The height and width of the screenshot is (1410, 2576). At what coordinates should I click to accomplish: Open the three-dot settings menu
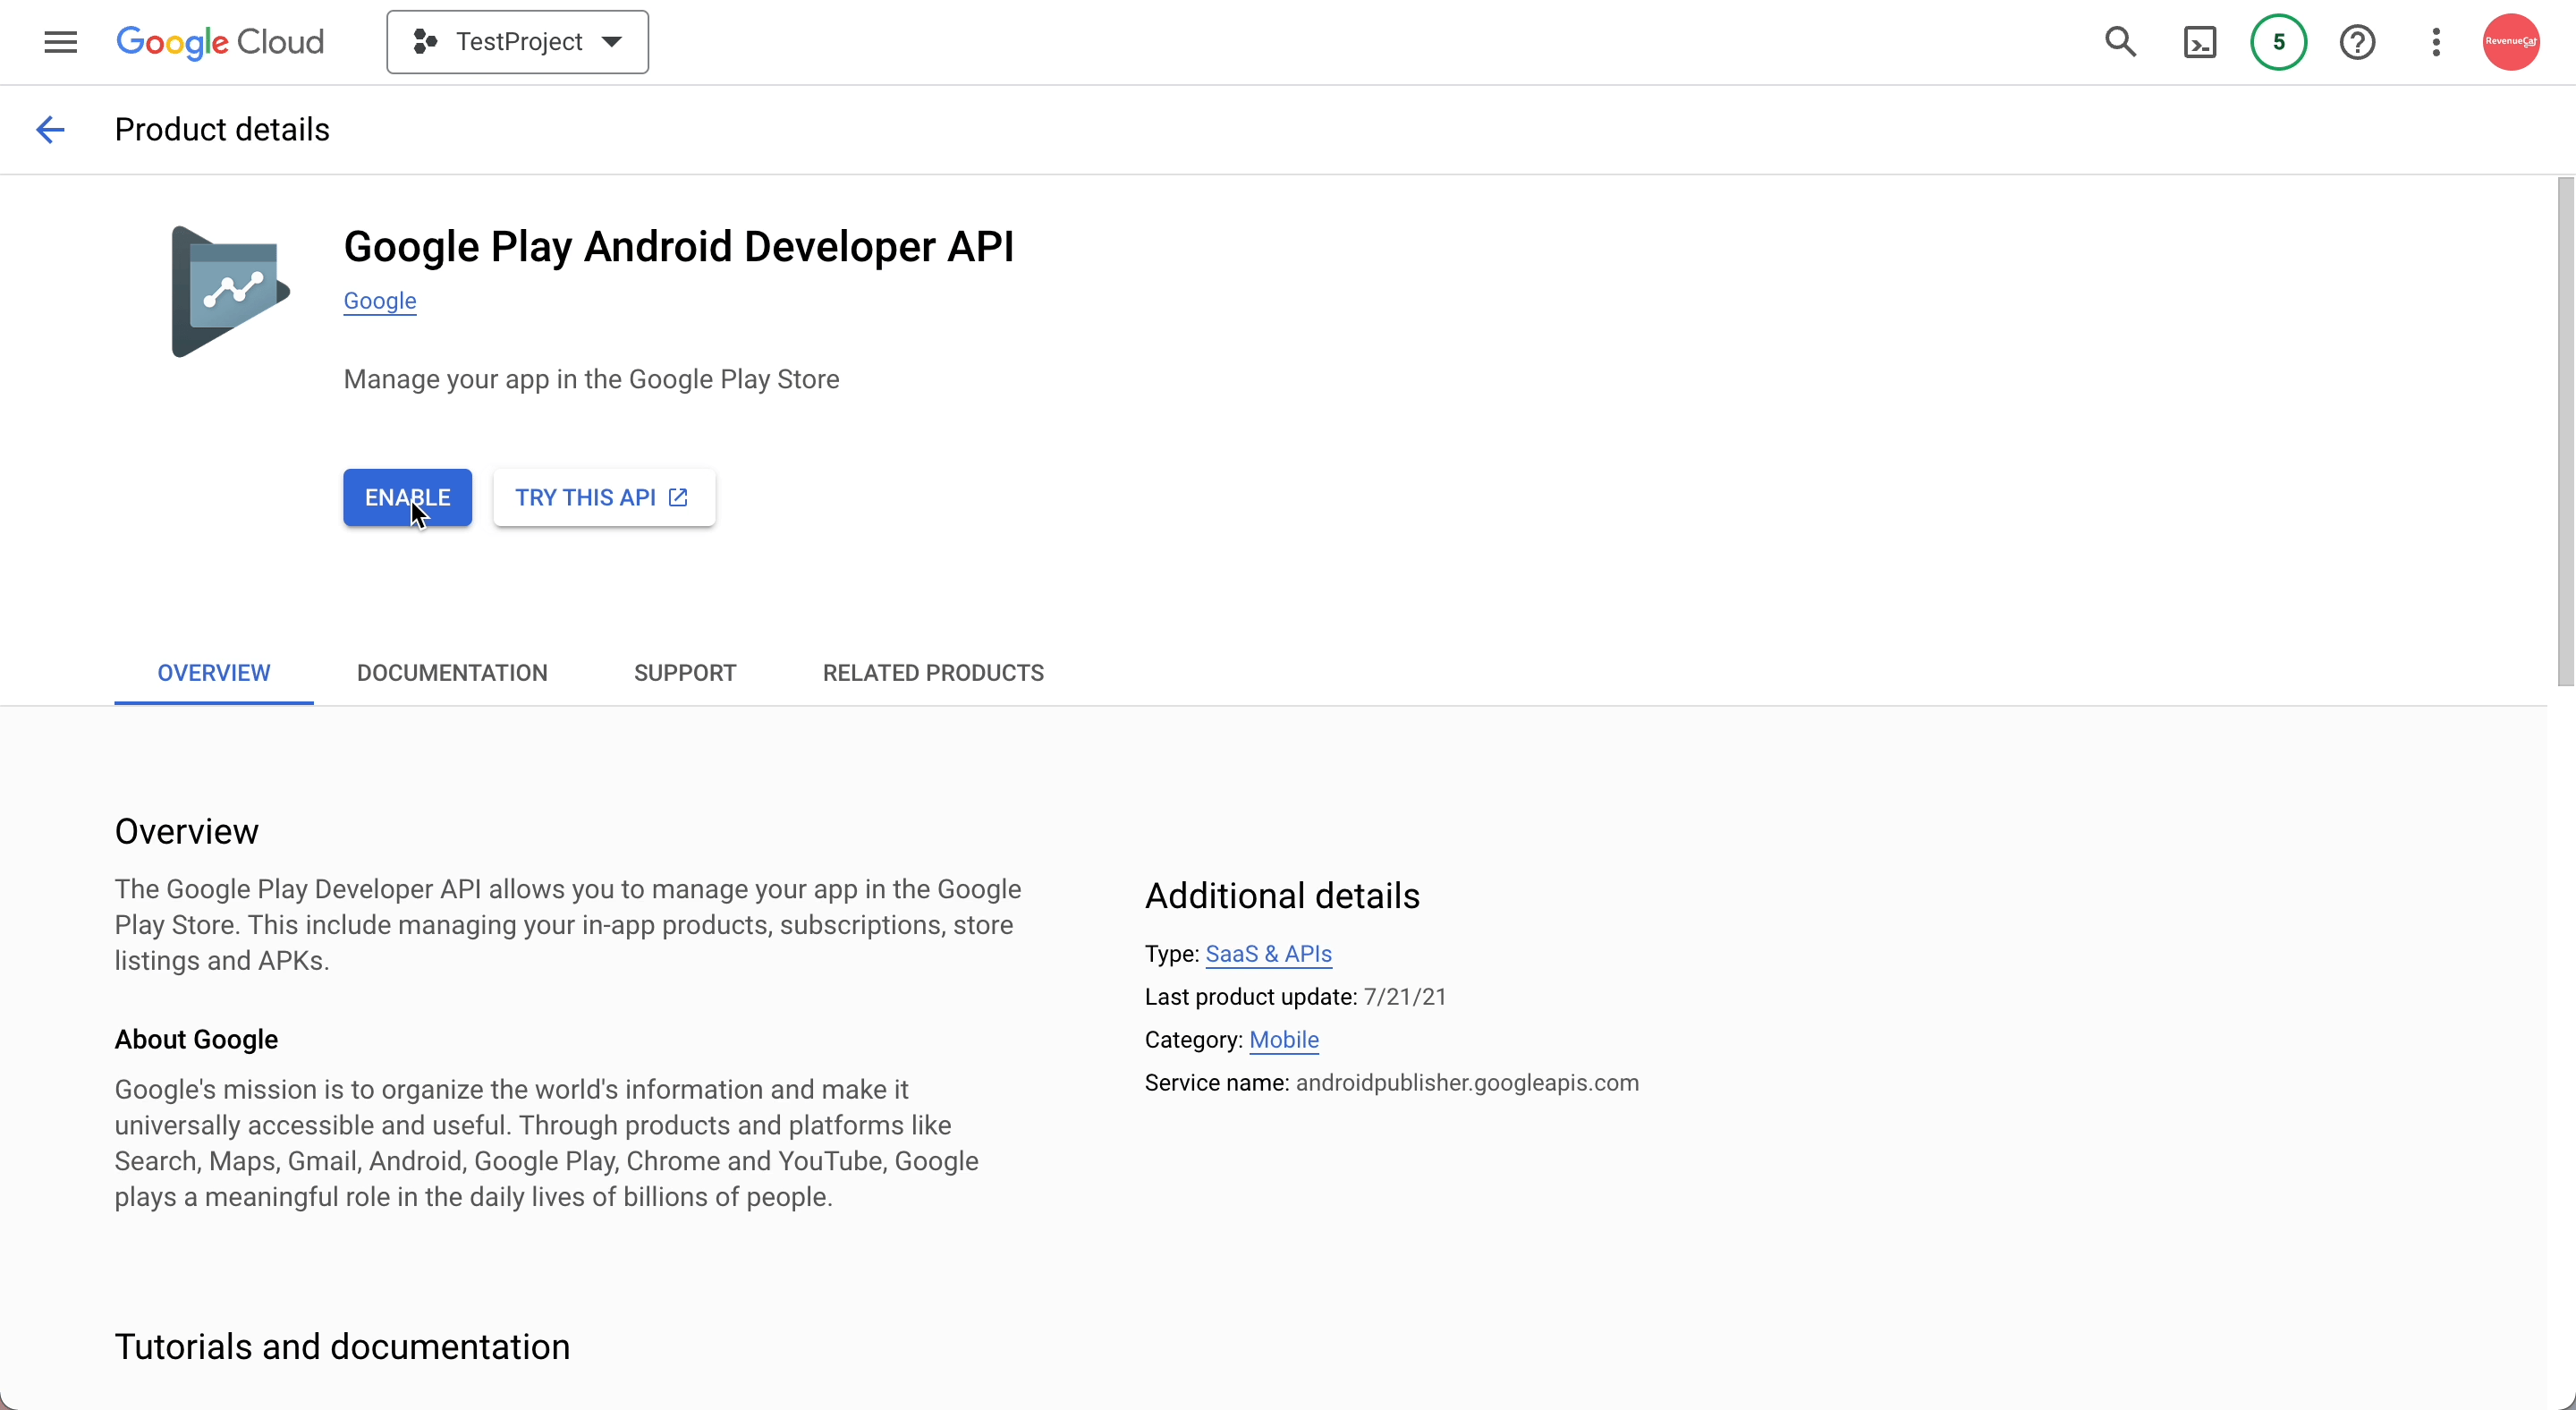(2436, 41)
